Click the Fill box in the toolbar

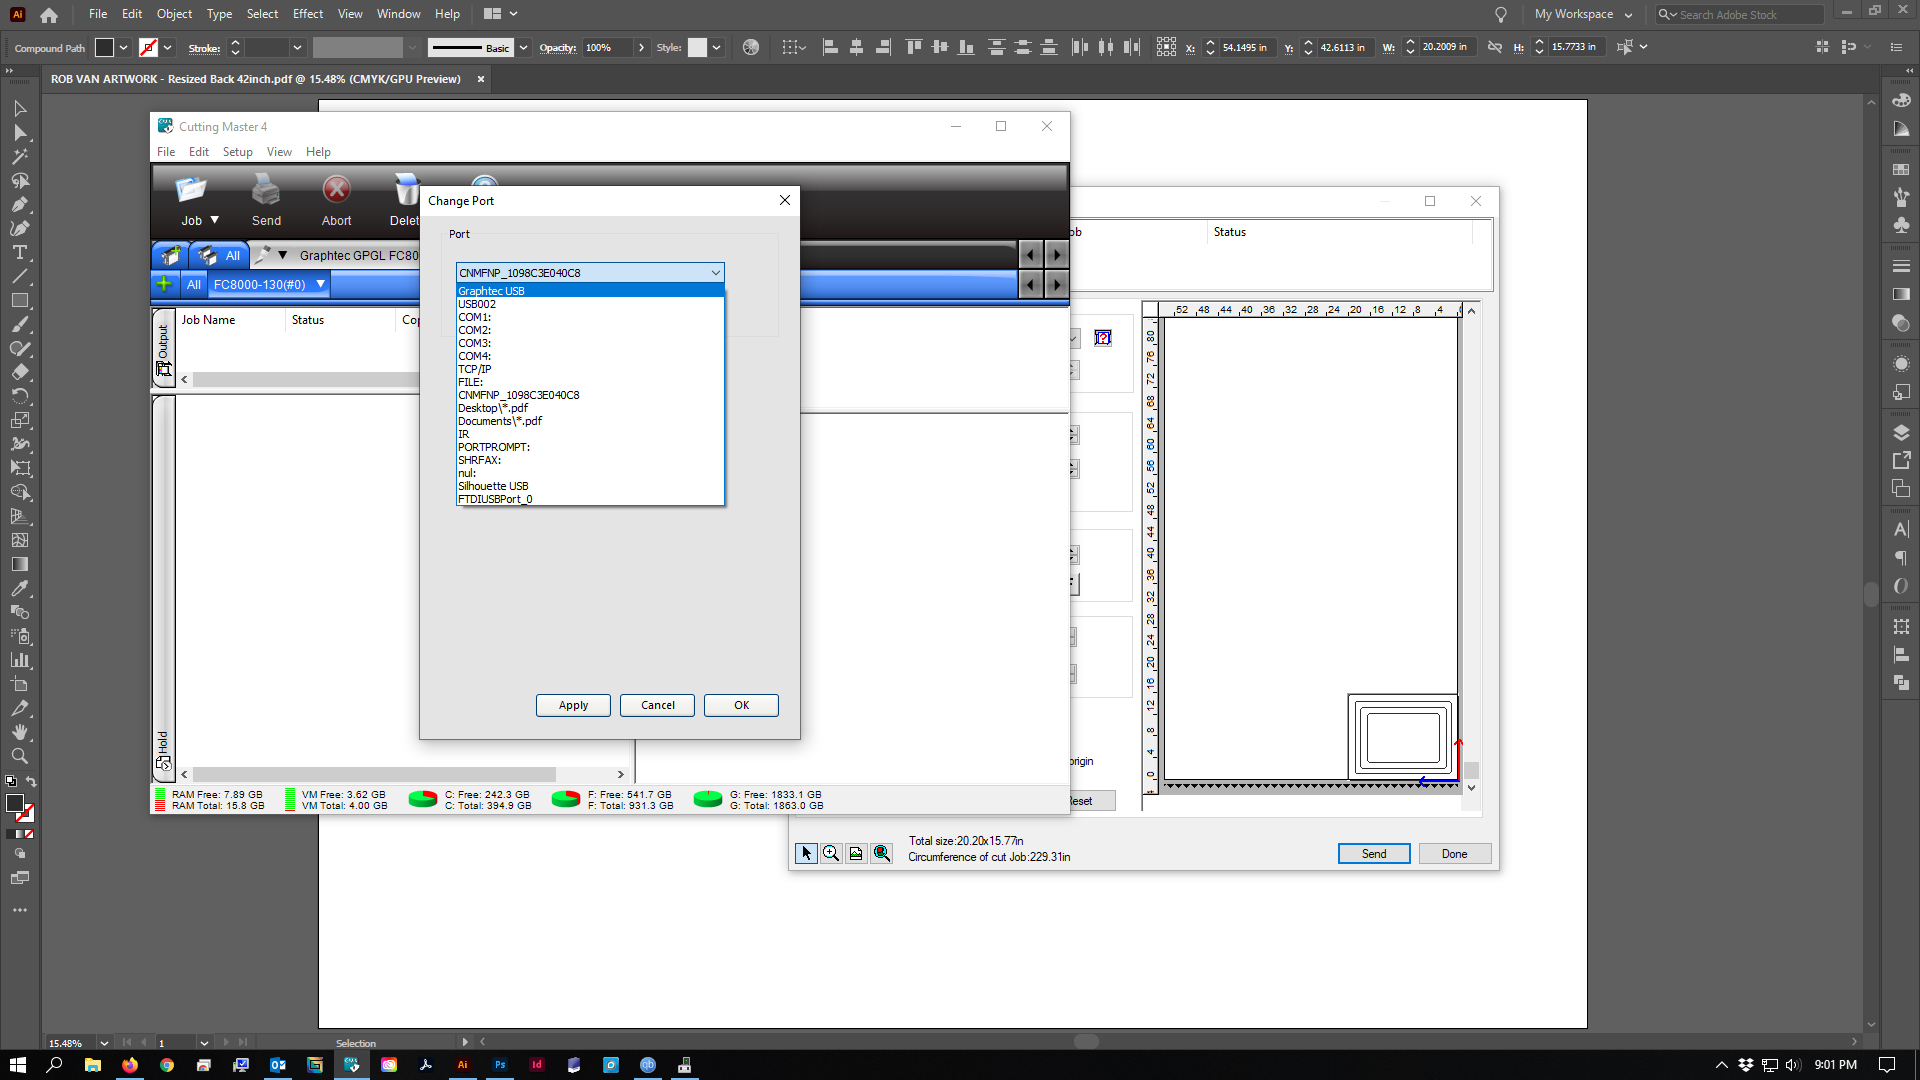15,803
